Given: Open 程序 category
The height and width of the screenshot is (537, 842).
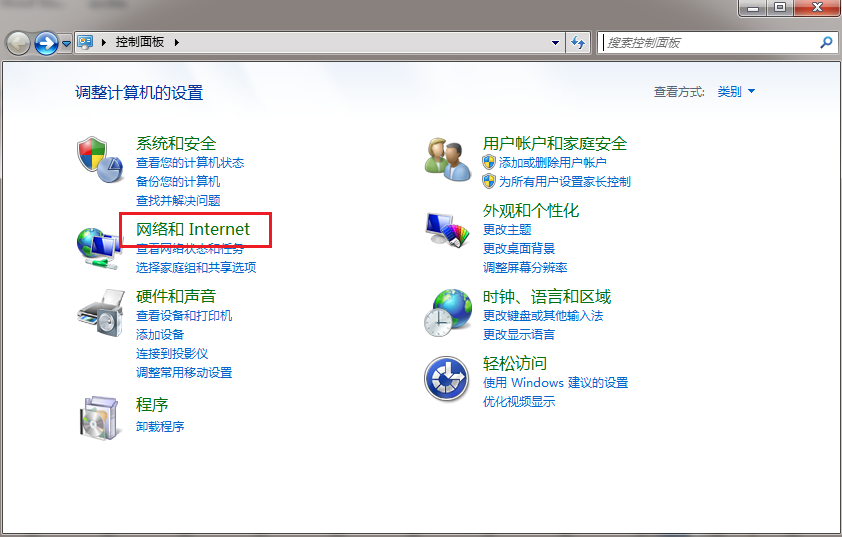Looking at the screenshot, I should click(152, 404).
